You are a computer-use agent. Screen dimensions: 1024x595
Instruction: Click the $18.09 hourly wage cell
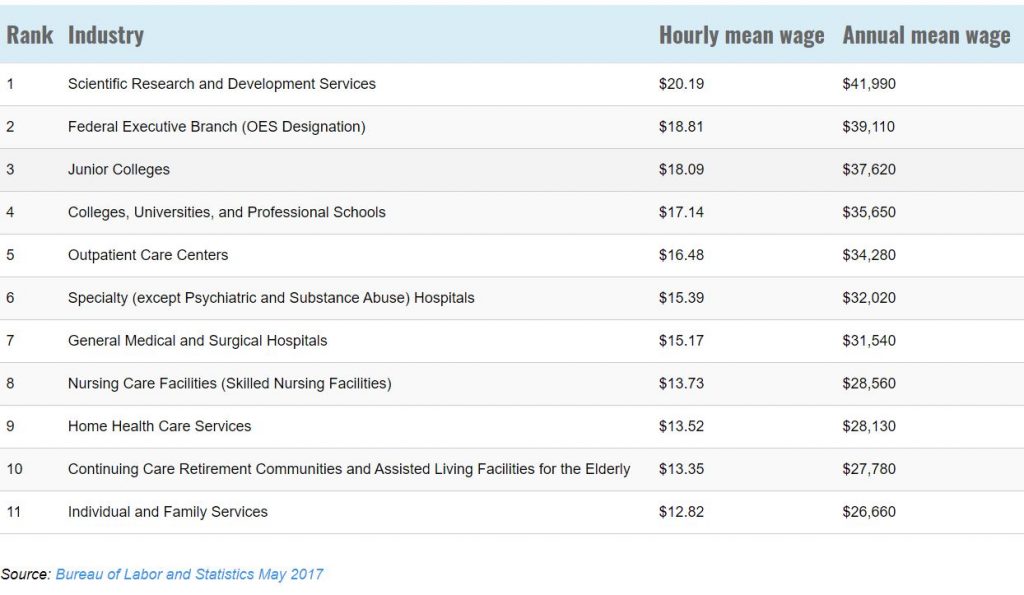coord(681,170)
